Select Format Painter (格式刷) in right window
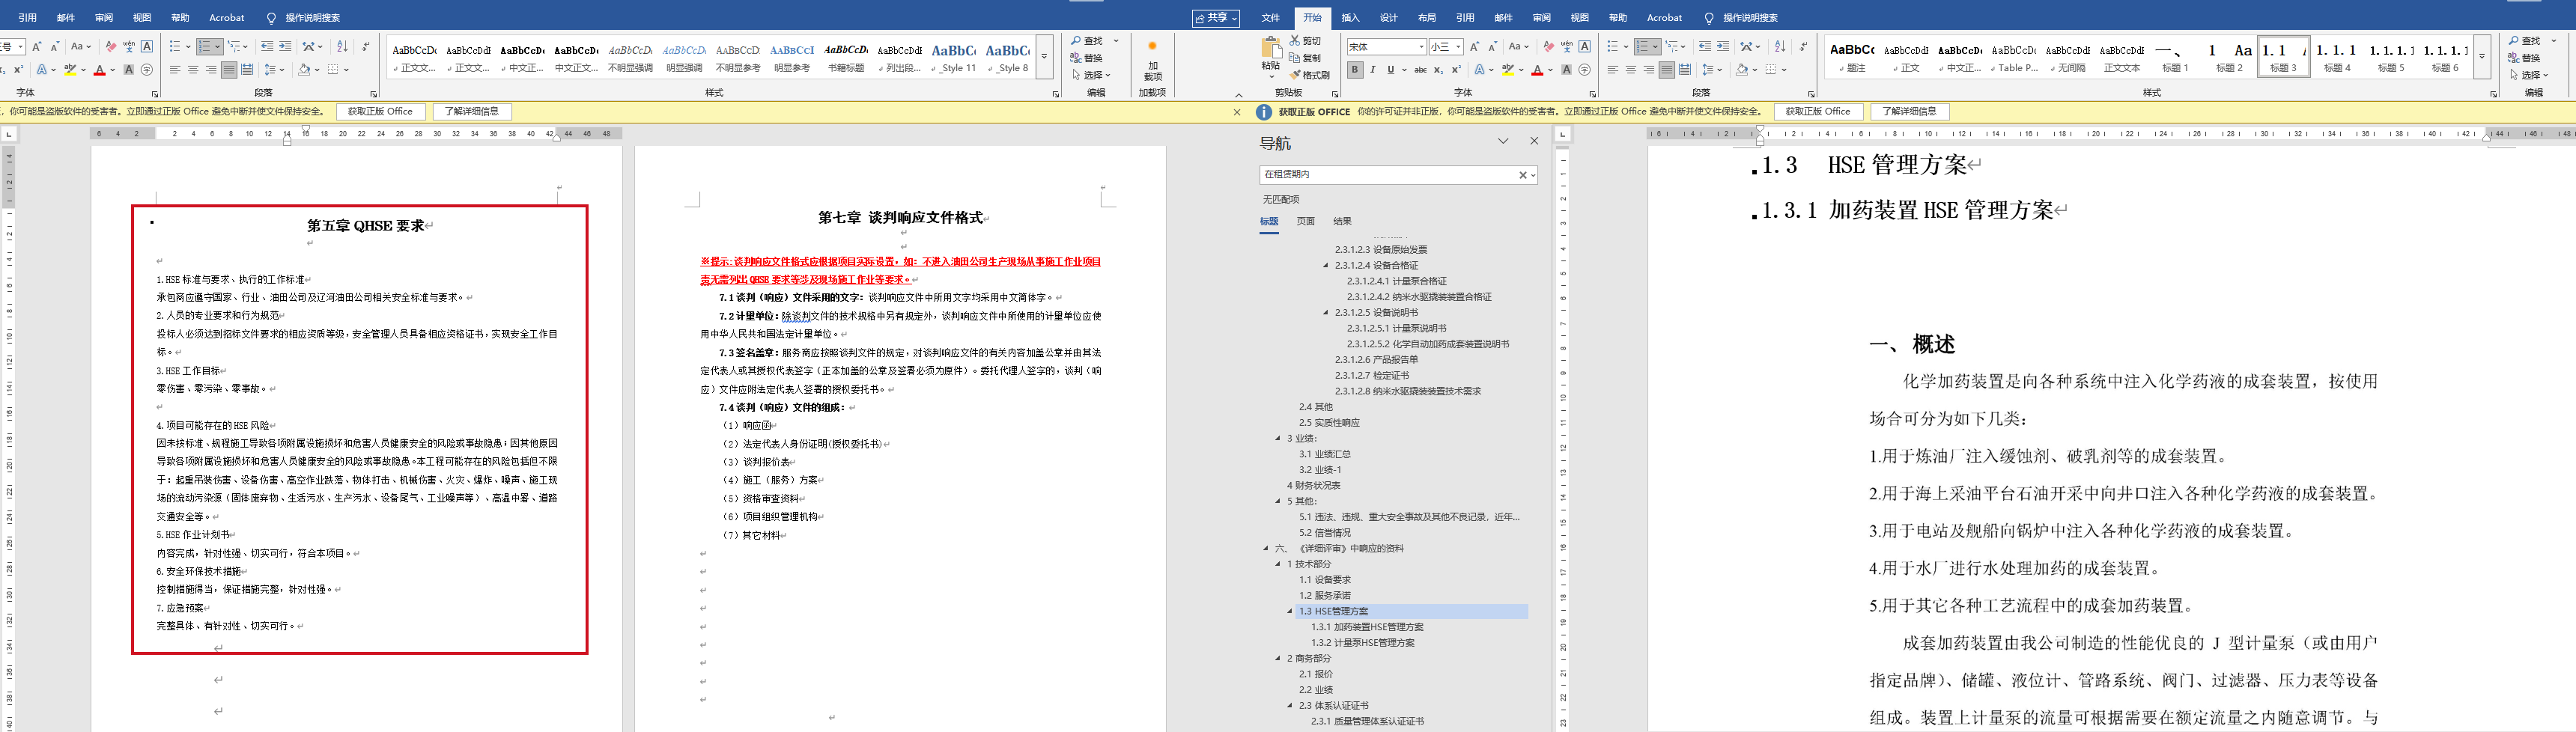2576x732 pixels. pyautogui.click(x=1310, y=75)
